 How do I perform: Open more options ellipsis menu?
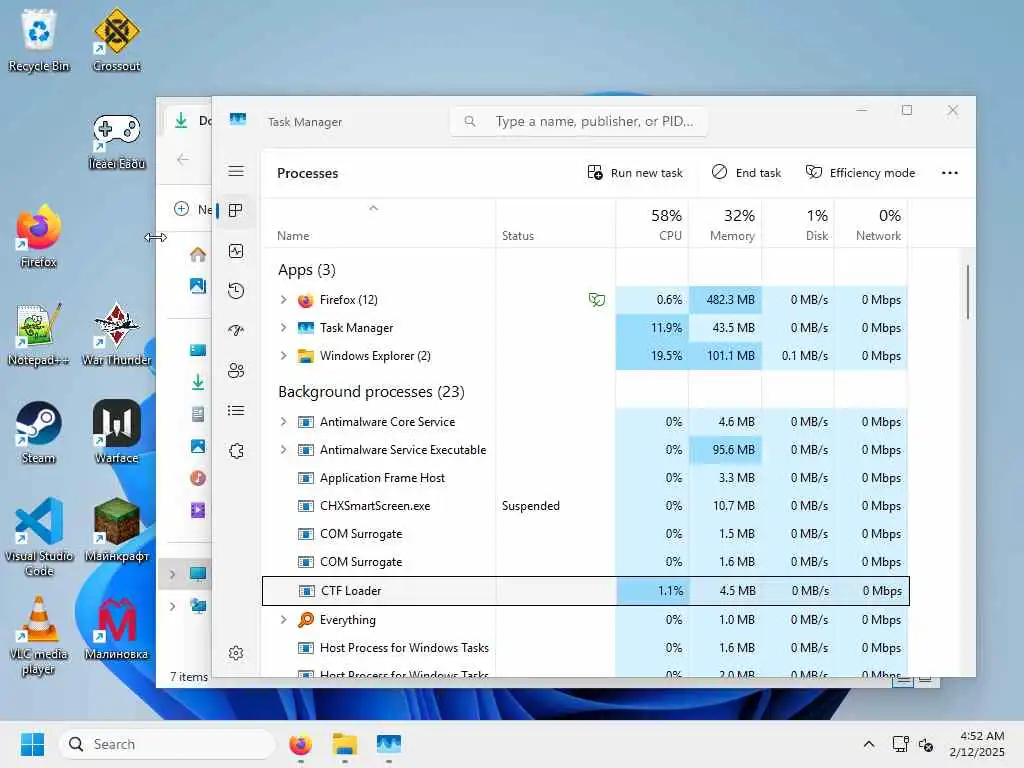point(950,172)
